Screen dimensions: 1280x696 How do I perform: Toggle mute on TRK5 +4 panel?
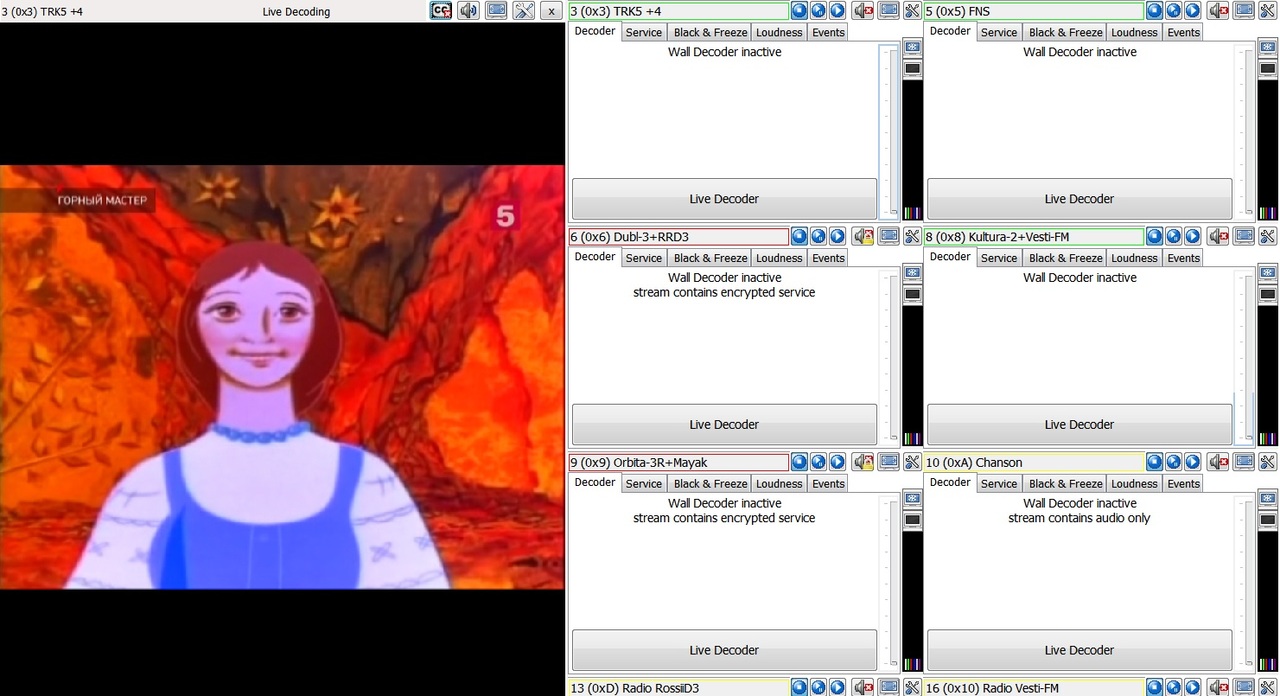click(x=863, y=11)
